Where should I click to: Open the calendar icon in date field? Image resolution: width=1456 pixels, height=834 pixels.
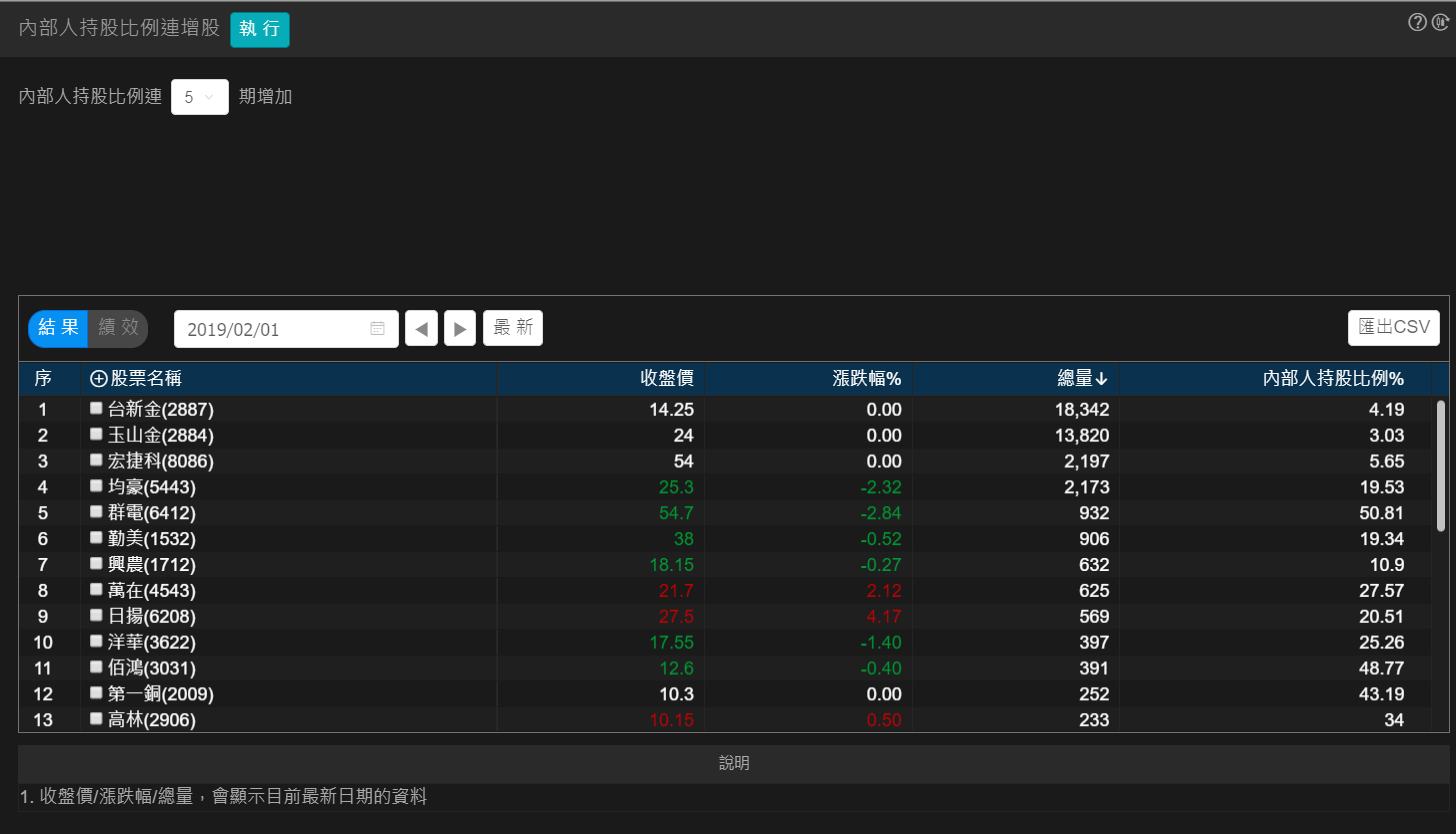(x=377, y=329)
